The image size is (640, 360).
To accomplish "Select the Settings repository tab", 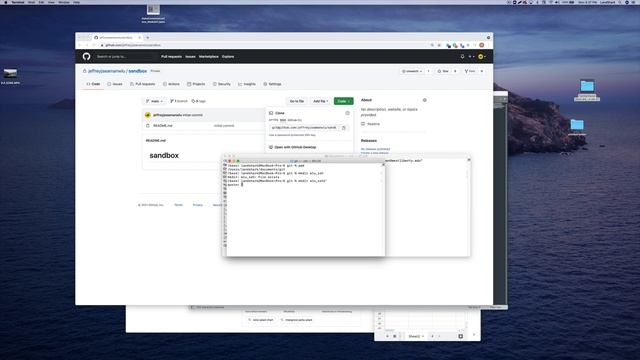I will pos(273,84).
